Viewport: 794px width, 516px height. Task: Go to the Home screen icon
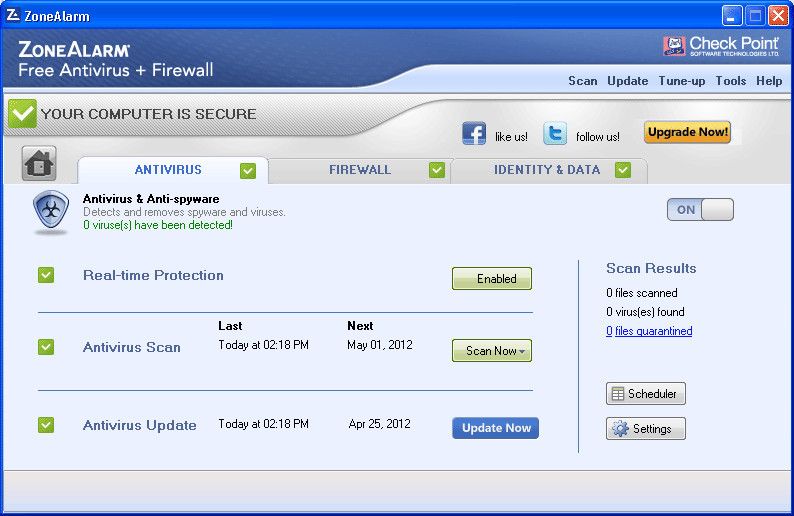pyautogui.click(x=39, y=164)
